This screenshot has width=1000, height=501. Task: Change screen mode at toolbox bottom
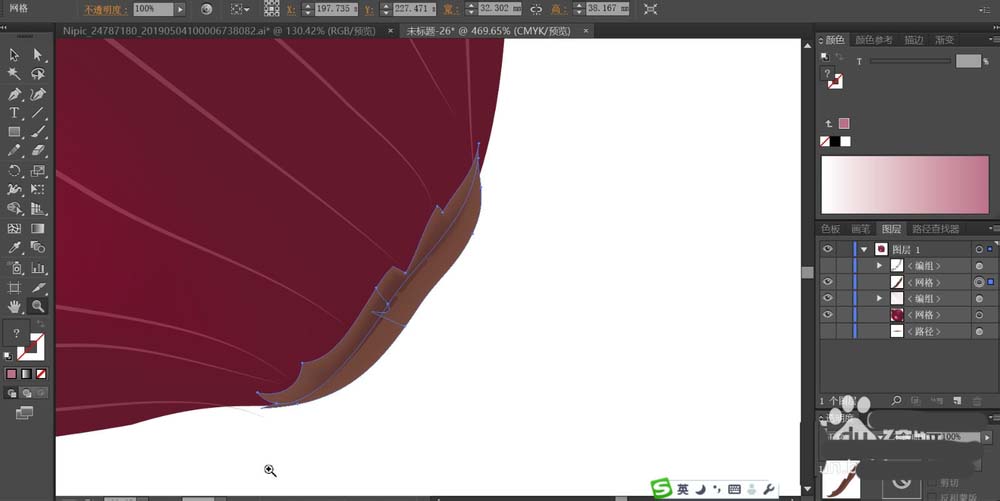click(x=24, y=413)
